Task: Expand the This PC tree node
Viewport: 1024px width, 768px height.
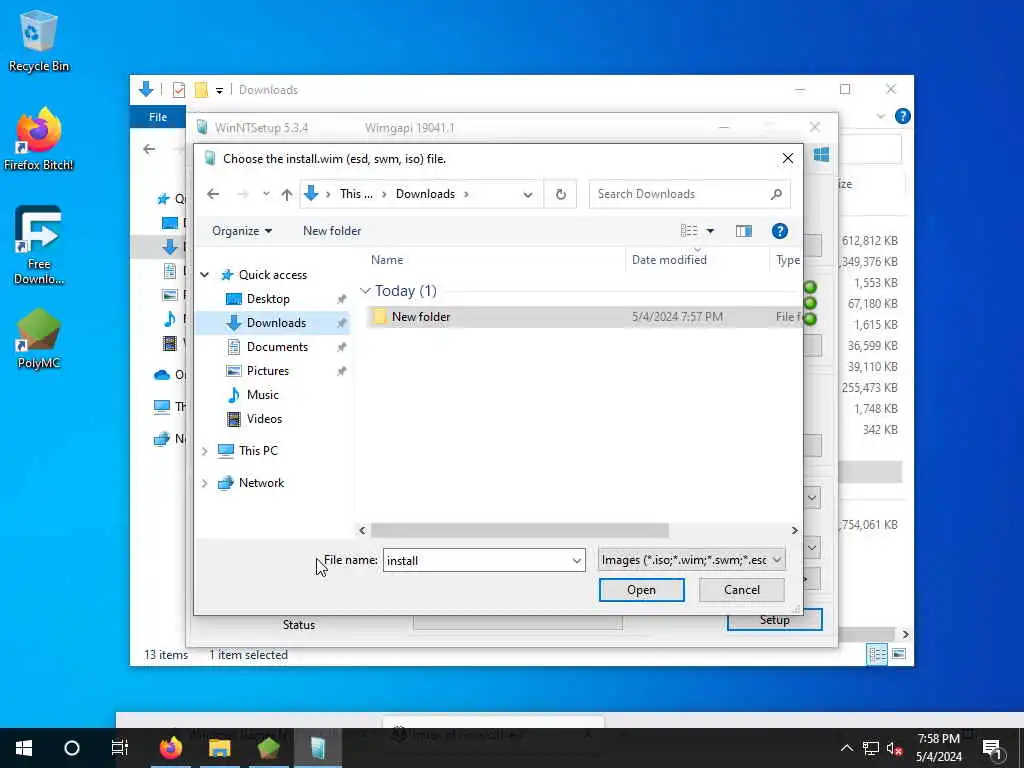Action: pyautogui.click(x=204, y=451)
